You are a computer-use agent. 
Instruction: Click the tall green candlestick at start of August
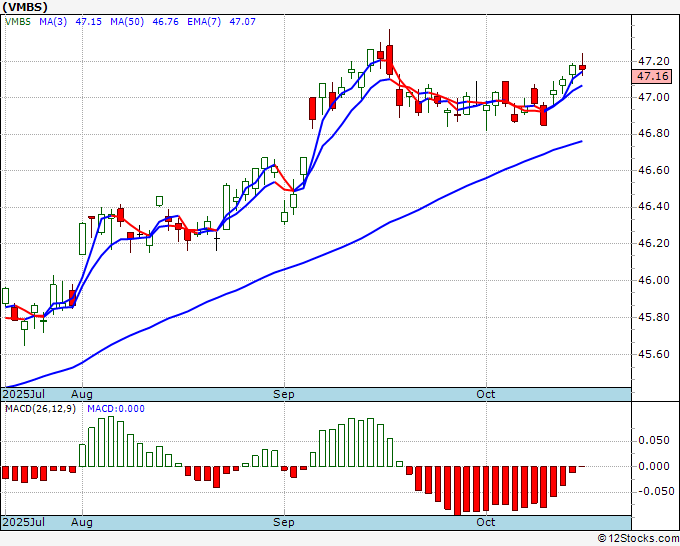[x=82, y=239]
